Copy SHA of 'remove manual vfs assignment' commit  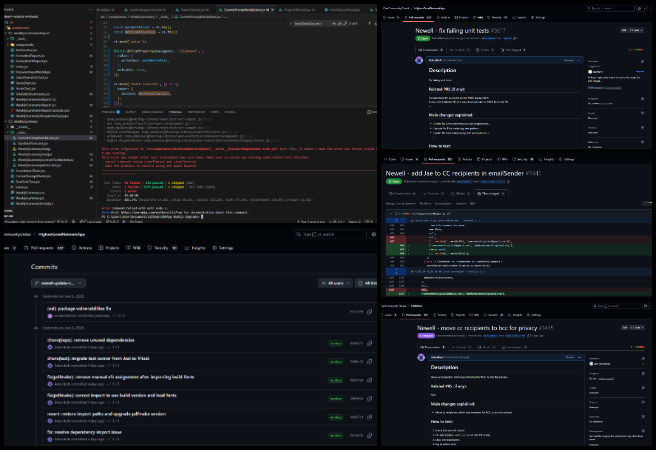[369, 380]
